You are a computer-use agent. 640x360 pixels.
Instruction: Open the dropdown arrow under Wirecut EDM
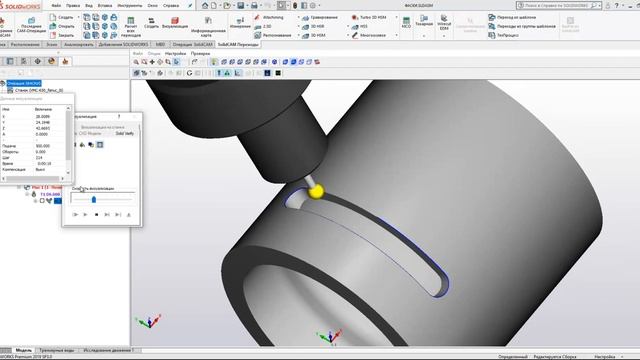click(x=444, y=36)
